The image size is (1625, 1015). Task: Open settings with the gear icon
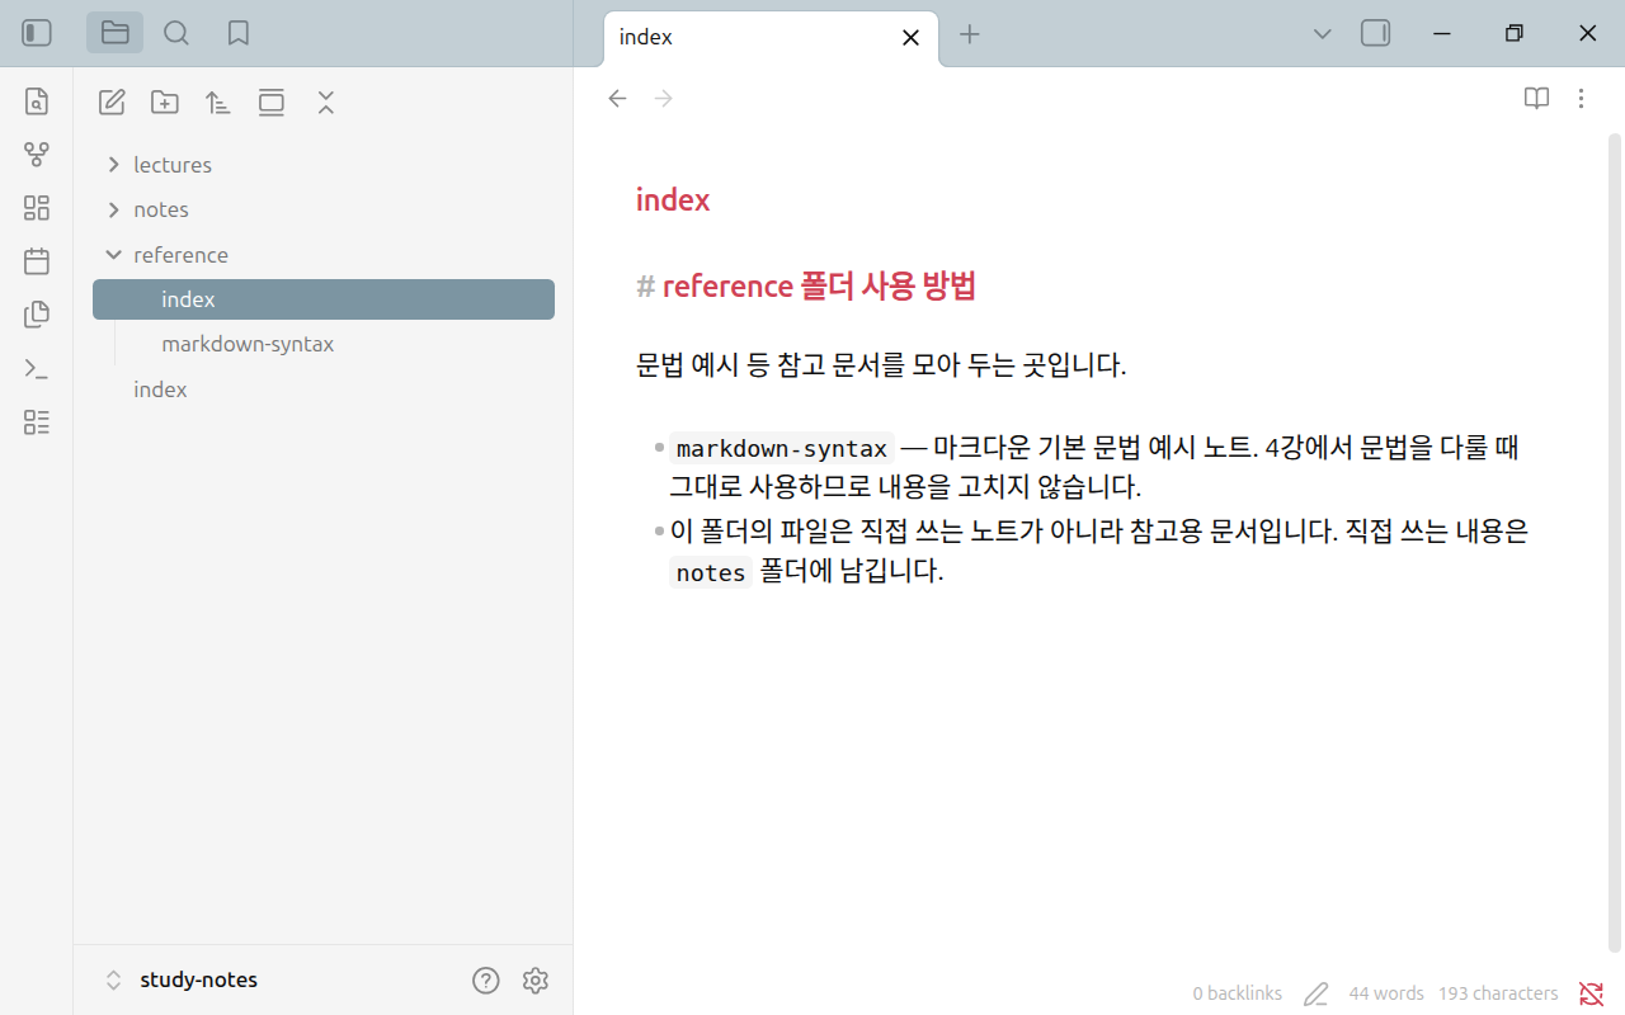[536, 980]
